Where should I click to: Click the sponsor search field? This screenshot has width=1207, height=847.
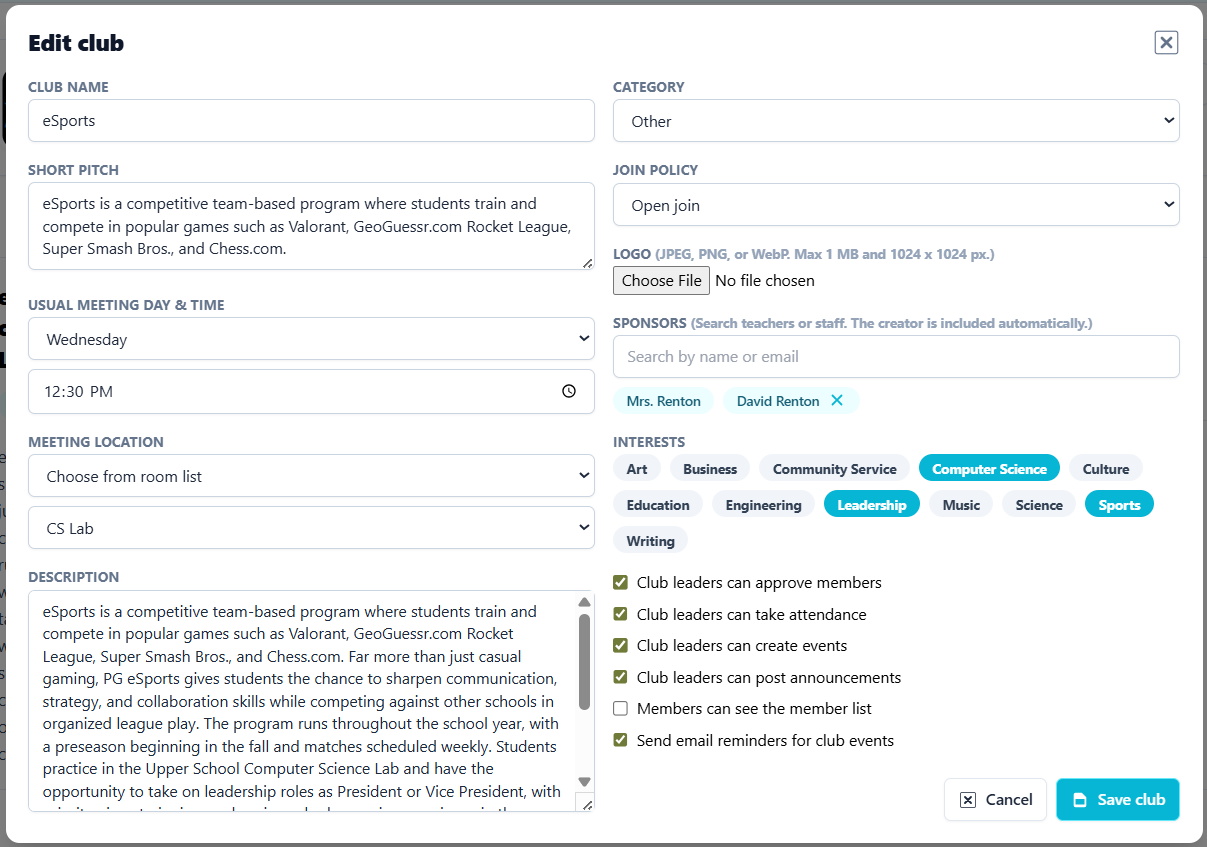point(896,357)
